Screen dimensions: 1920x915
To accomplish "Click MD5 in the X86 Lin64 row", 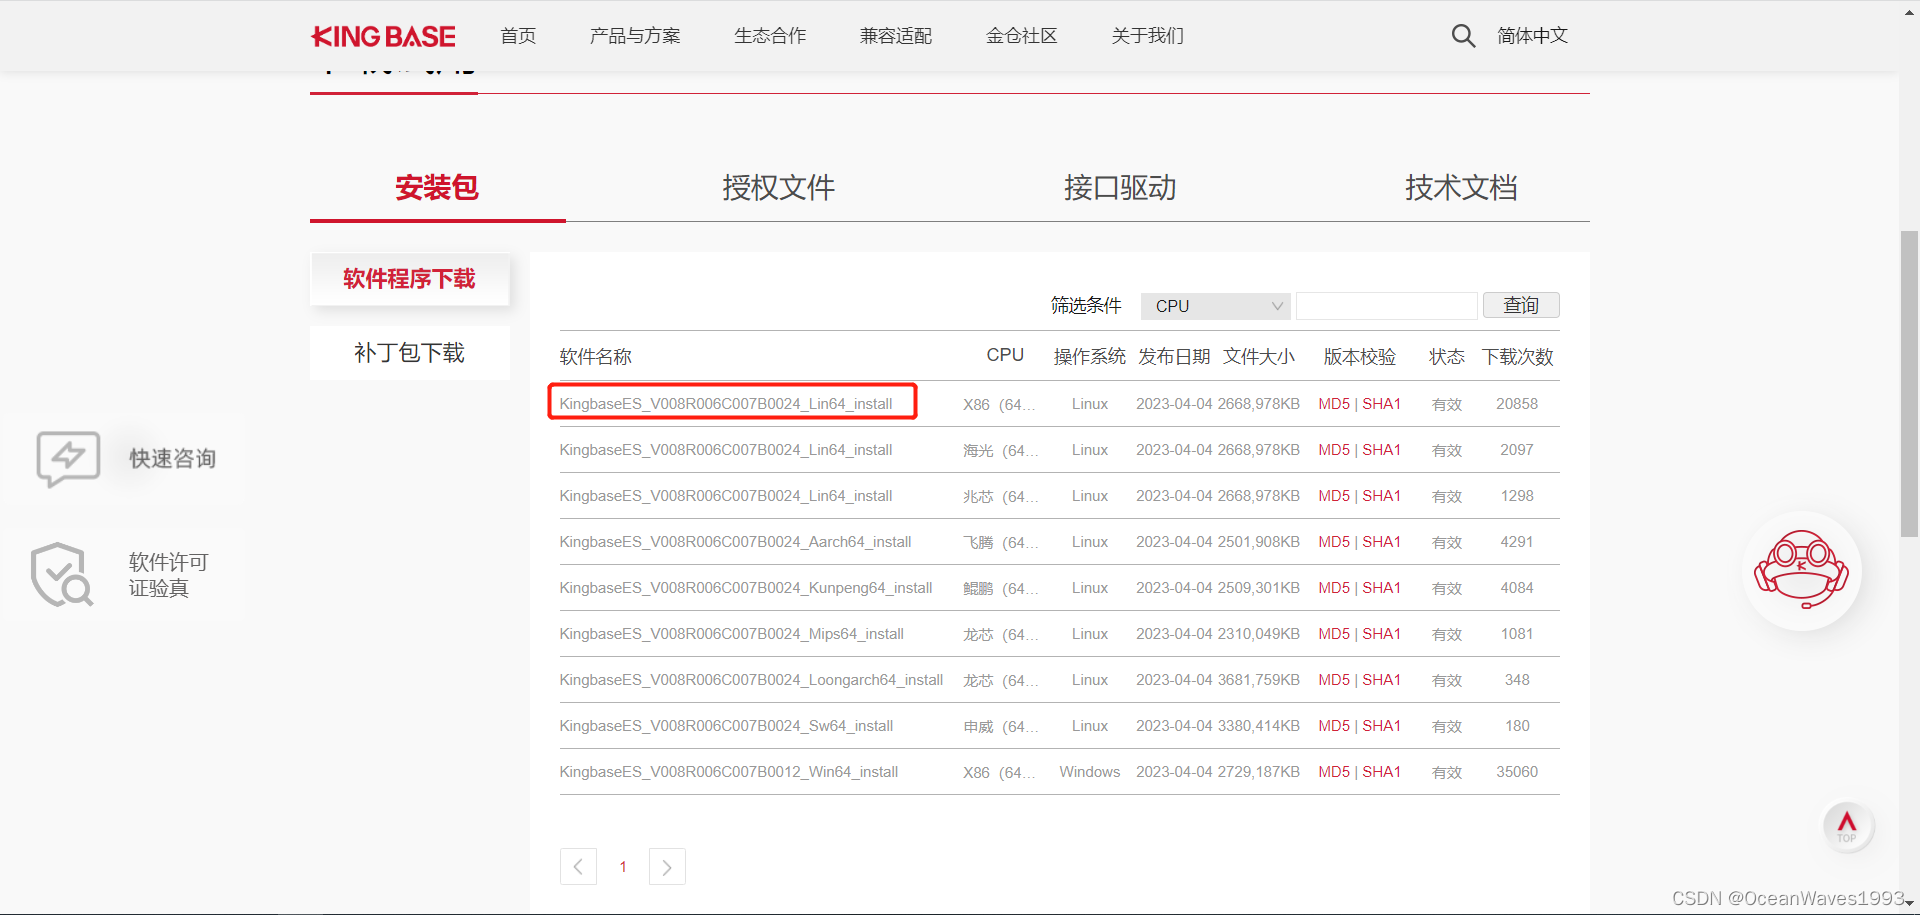I will pyautogui.click(x=1334, y=404).
